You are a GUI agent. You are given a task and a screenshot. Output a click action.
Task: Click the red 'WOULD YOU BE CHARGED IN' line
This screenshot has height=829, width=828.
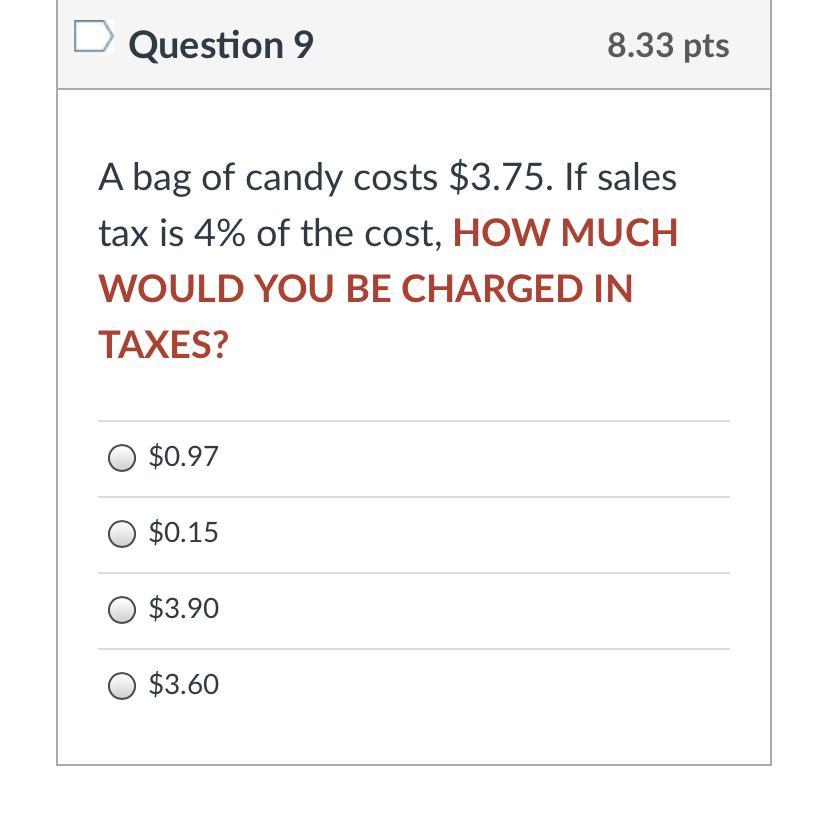pyautogui.click(x=365, y=289)
